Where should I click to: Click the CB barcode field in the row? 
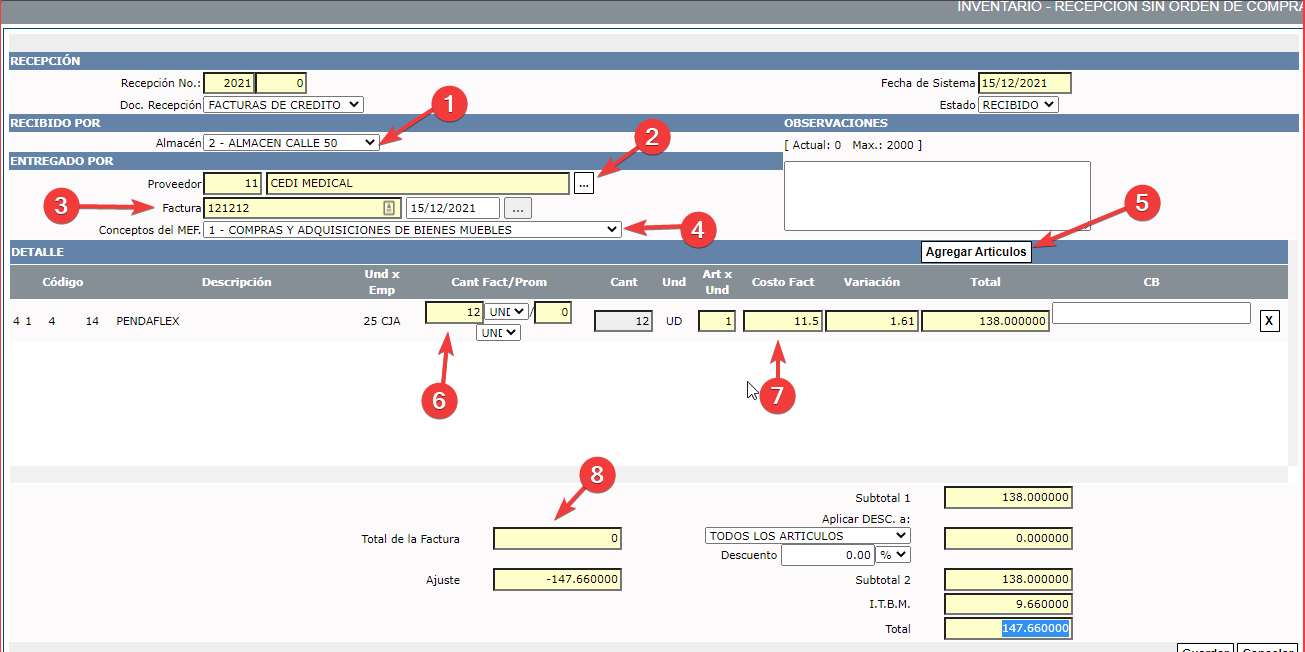1150,313
